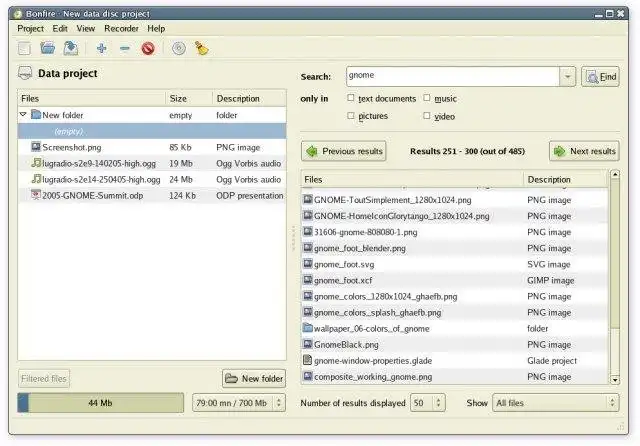Image resolution: width=640 pixels, height=446 pixels.
Task: Check the music filter checkbox
Action: [x=427, y=99]
